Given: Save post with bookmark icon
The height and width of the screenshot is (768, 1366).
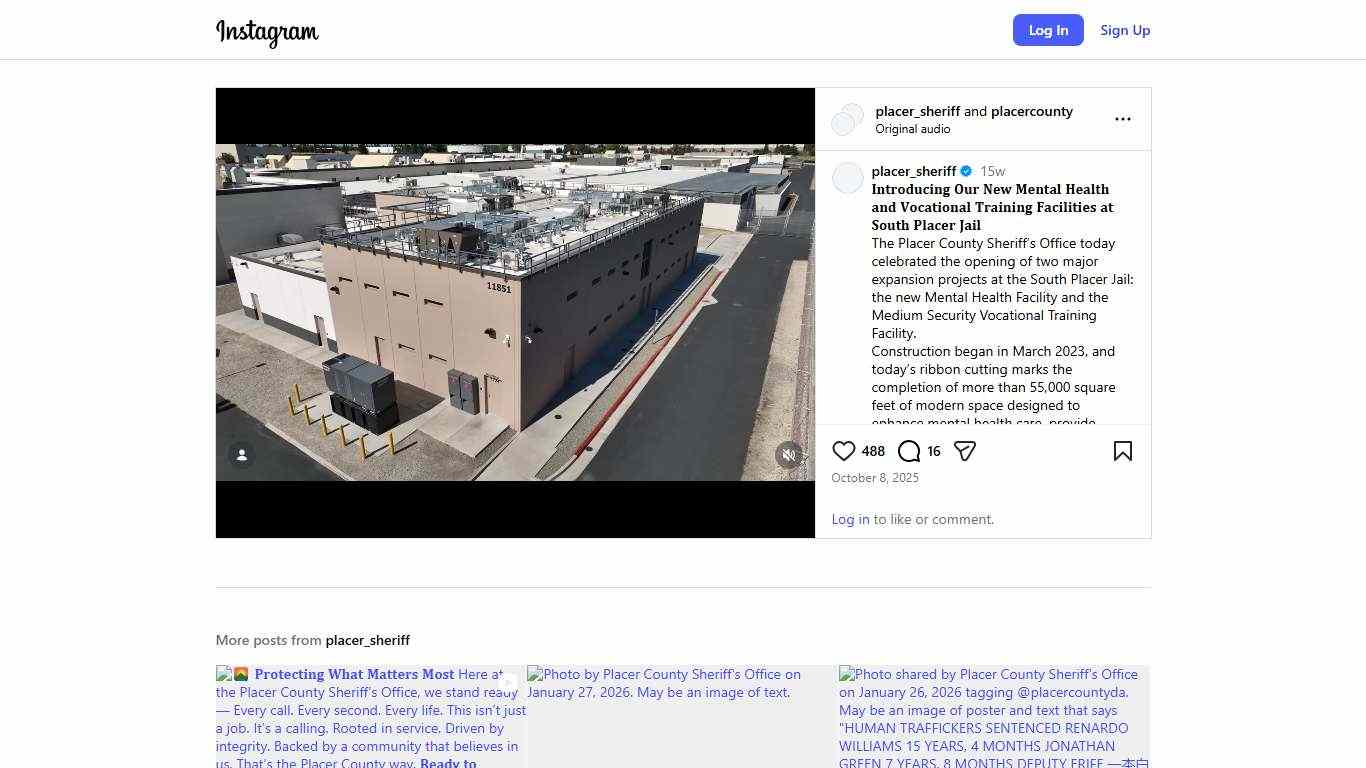Looking at the screenshot, I should (1122, 451).
